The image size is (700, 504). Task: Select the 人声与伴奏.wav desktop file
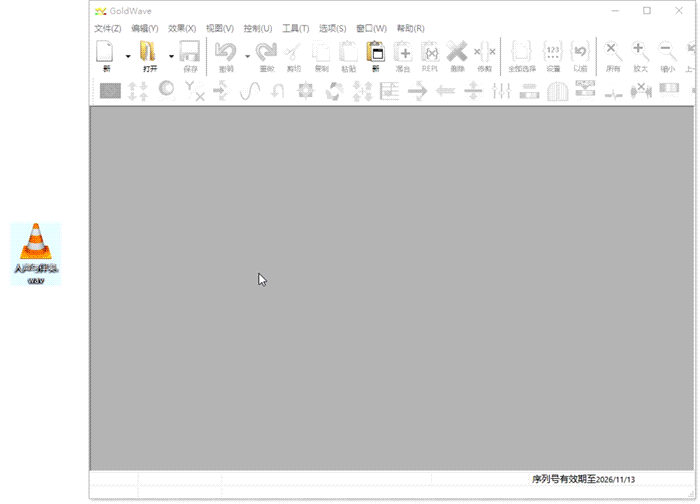(x=36, y=254)
